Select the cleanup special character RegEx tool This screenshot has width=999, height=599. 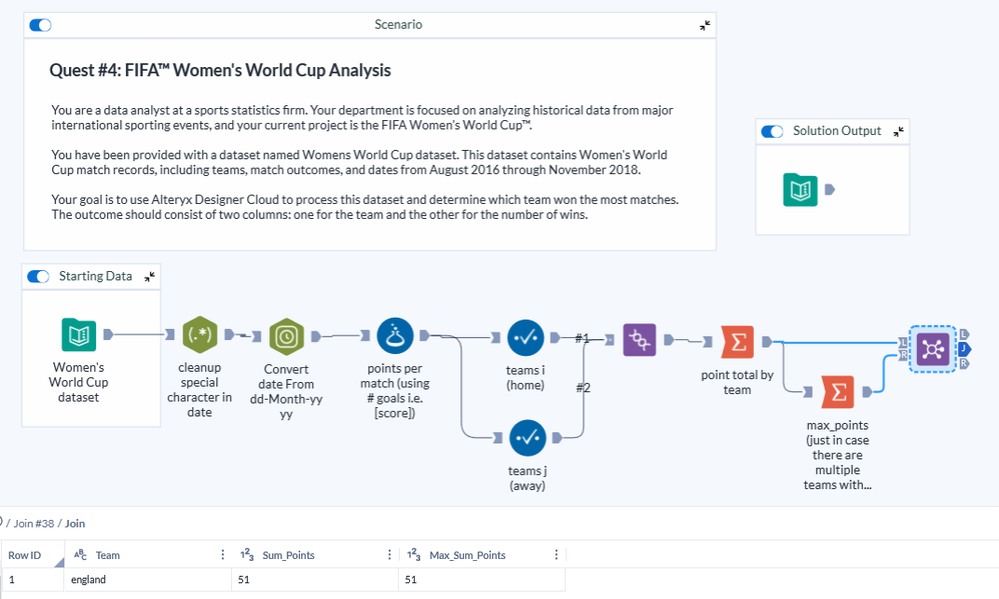(x=199, y=336)
